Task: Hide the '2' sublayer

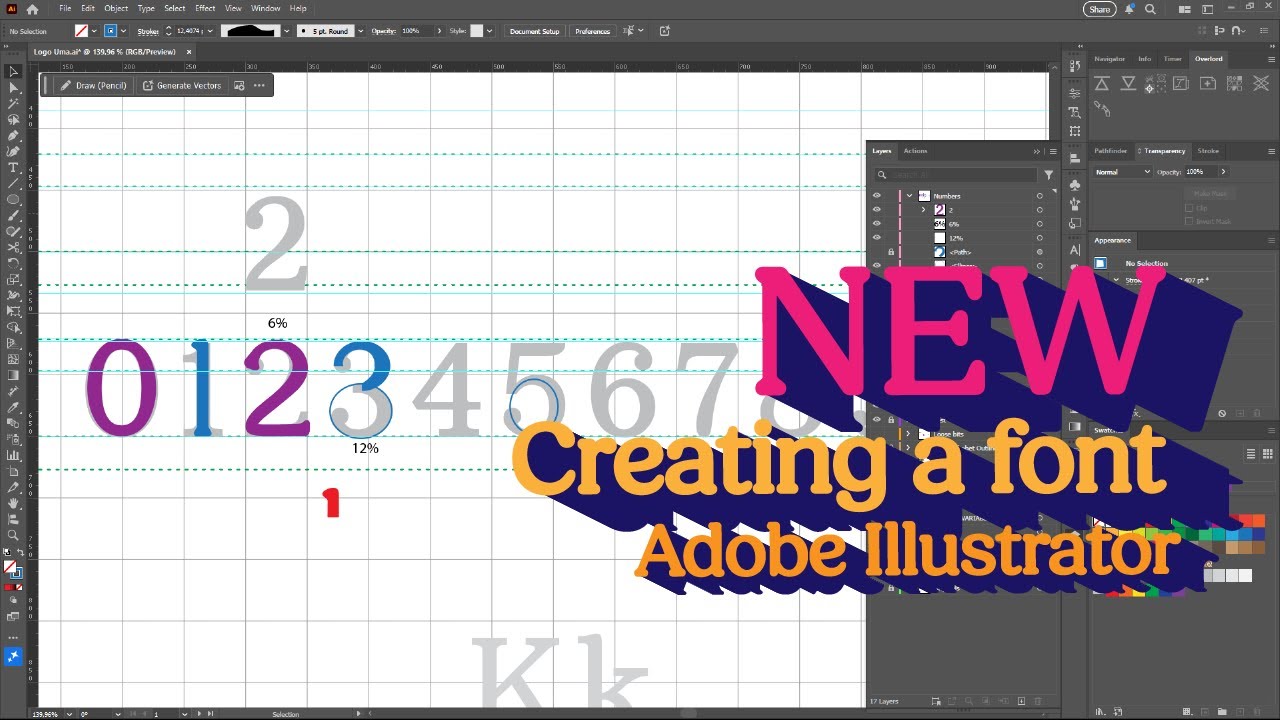Action: (877, 210)
